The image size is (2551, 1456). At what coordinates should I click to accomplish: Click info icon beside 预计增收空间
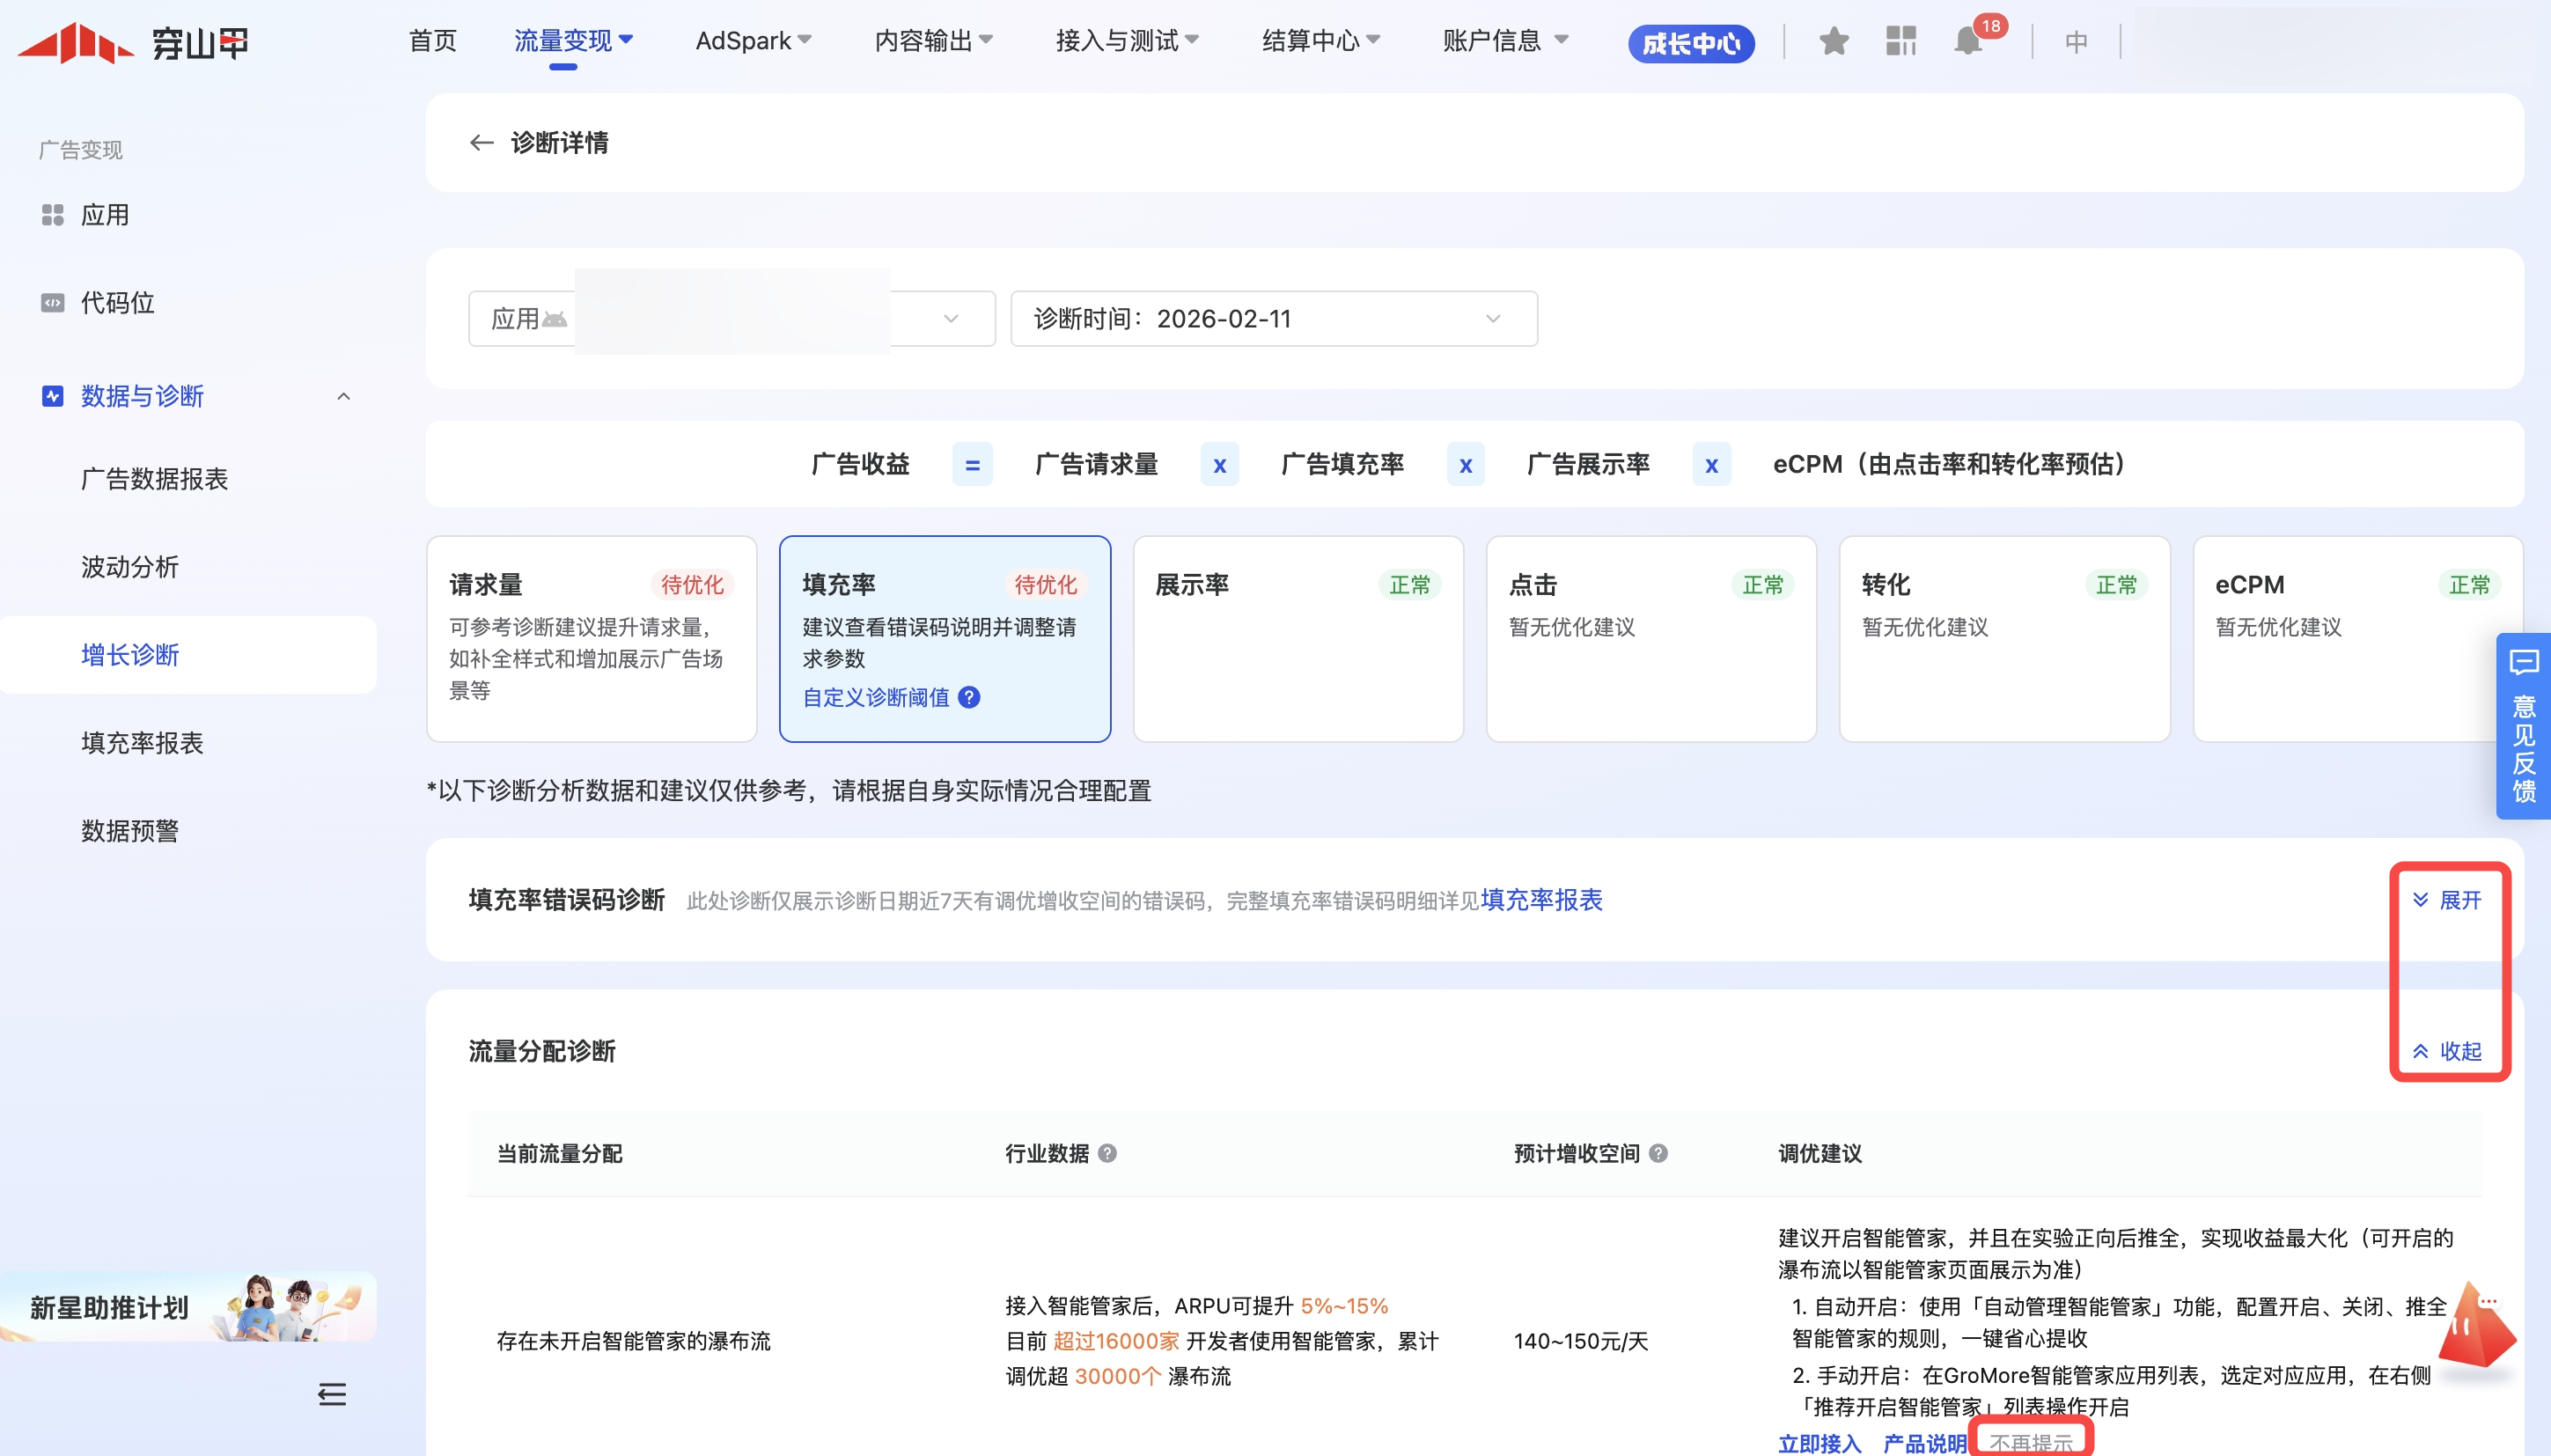(x=1658, y=1153)
